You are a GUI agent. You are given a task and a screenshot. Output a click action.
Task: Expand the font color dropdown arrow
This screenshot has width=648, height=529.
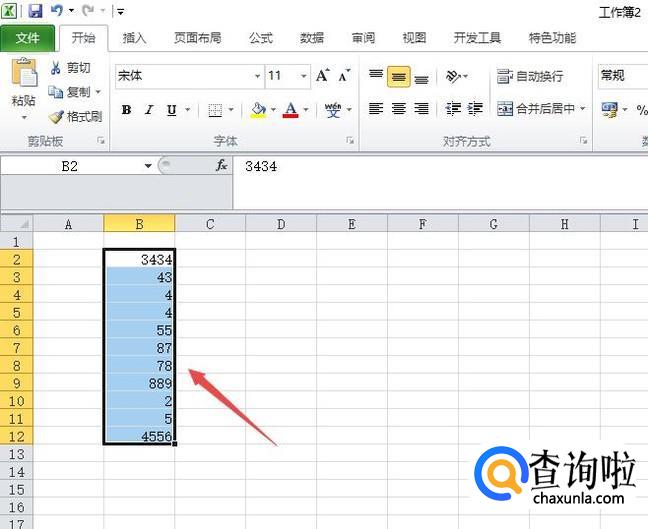point(306,110)
